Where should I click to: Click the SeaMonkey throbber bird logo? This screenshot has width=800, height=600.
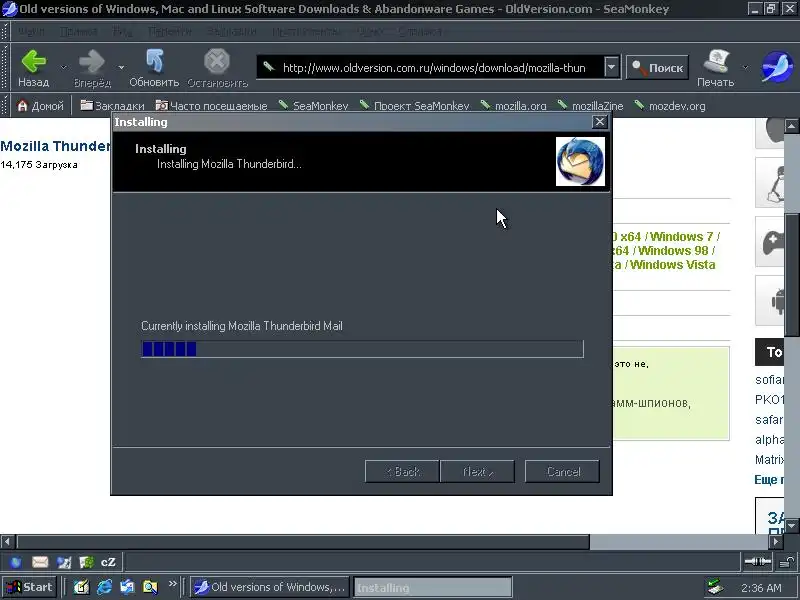pos(777,67)
